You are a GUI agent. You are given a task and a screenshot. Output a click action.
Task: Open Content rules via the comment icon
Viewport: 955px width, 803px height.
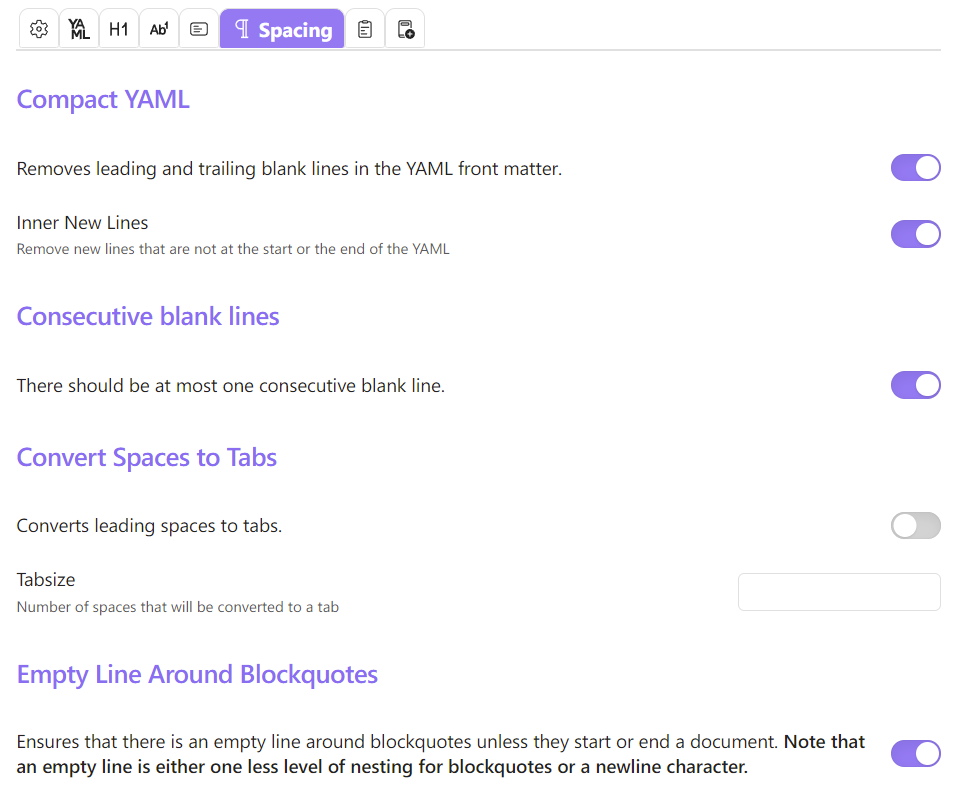point(198,28)
